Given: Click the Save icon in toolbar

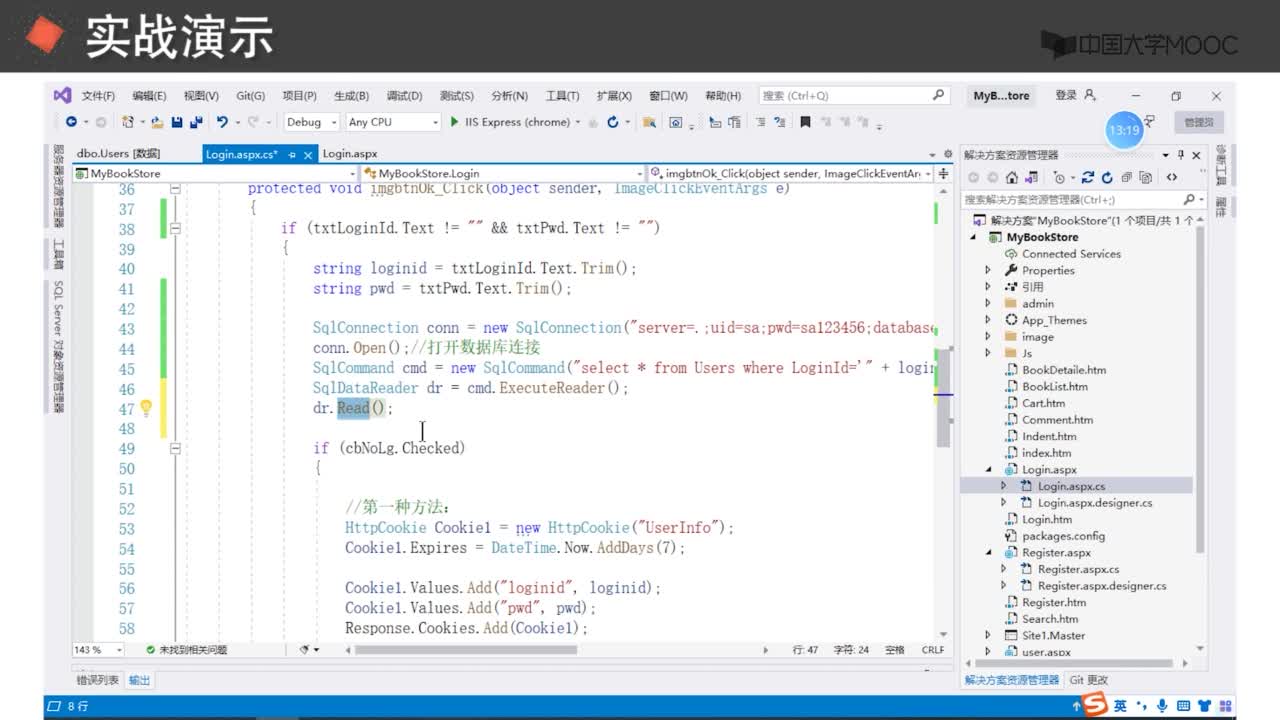Looking at the screenshot, I should point(176,122).
